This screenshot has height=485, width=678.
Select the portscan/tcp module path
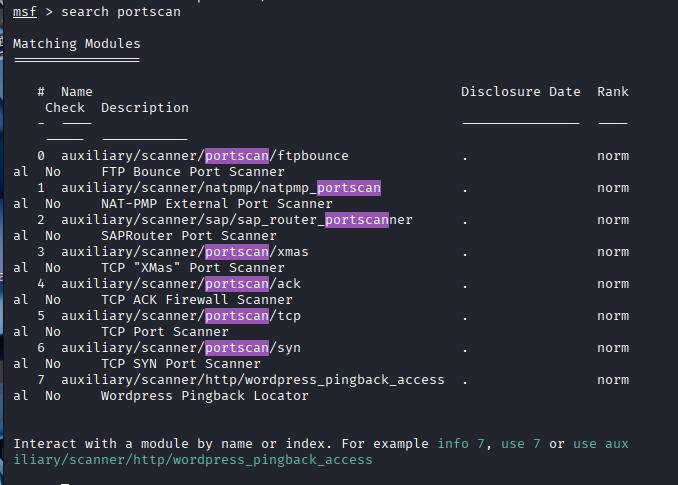(x=180, y=316)
